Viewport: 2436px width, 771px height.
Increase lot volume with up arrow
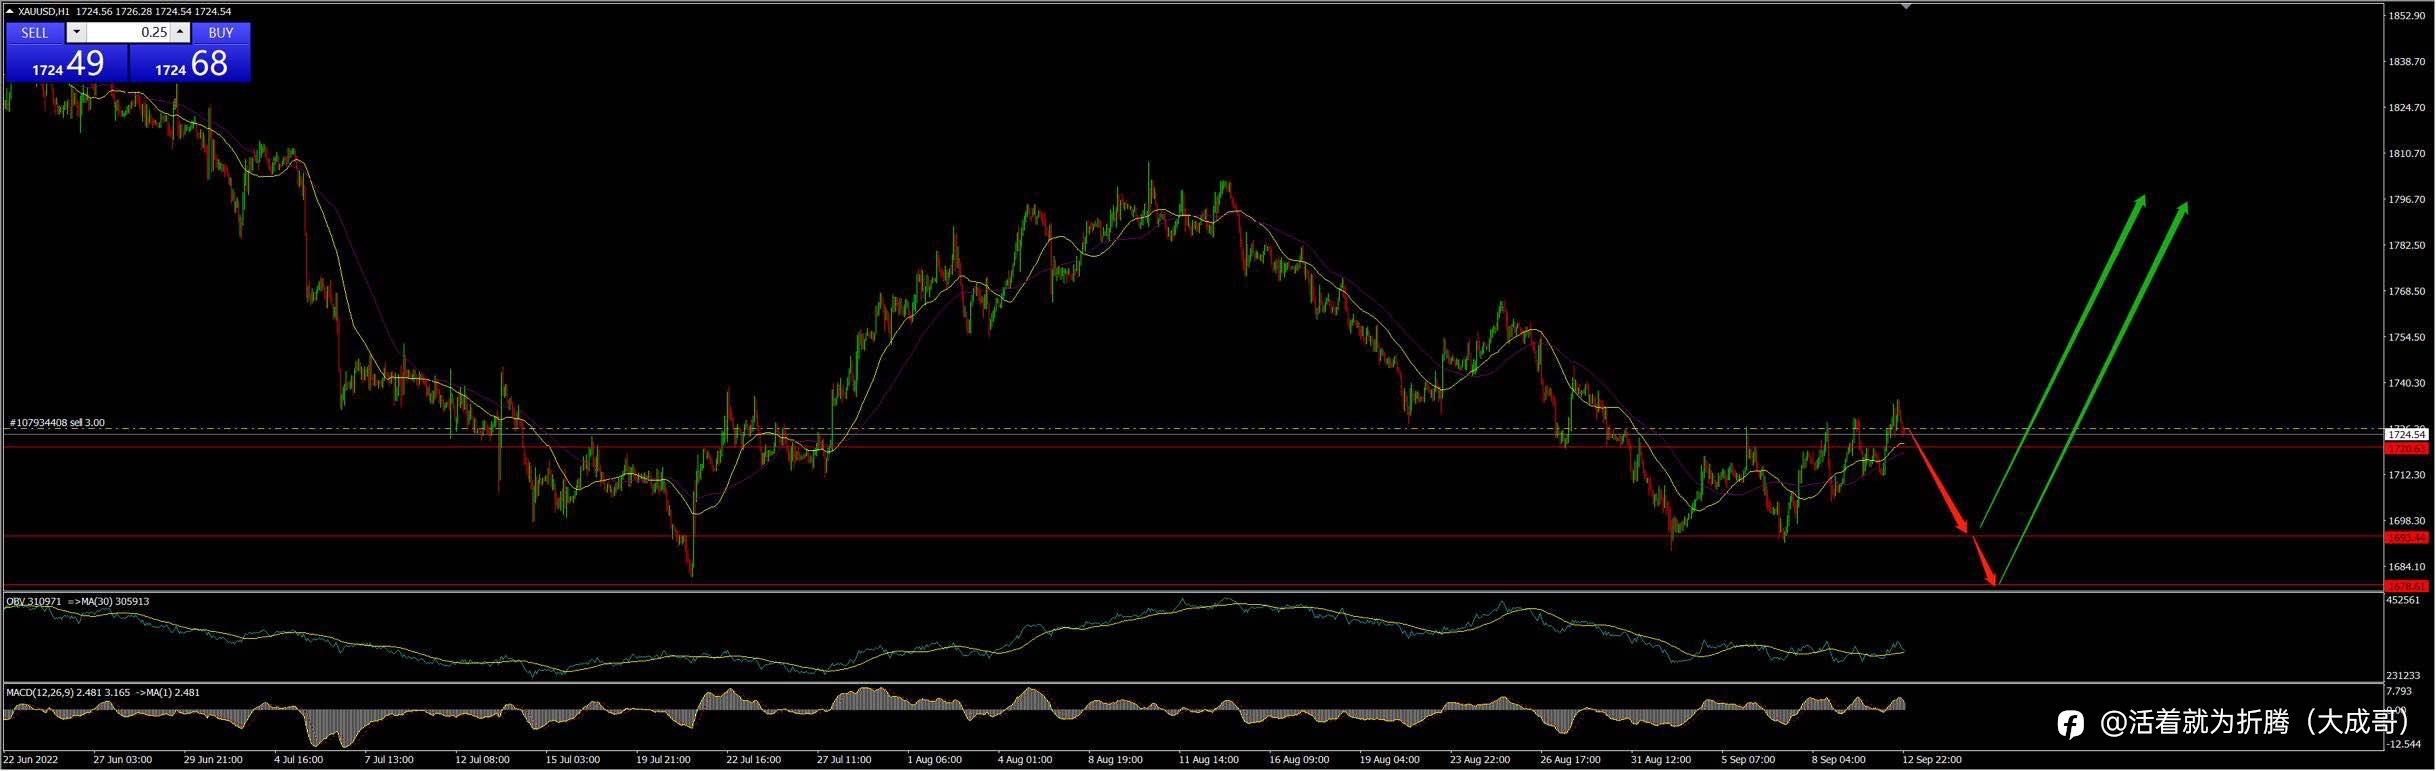[180, 32]
